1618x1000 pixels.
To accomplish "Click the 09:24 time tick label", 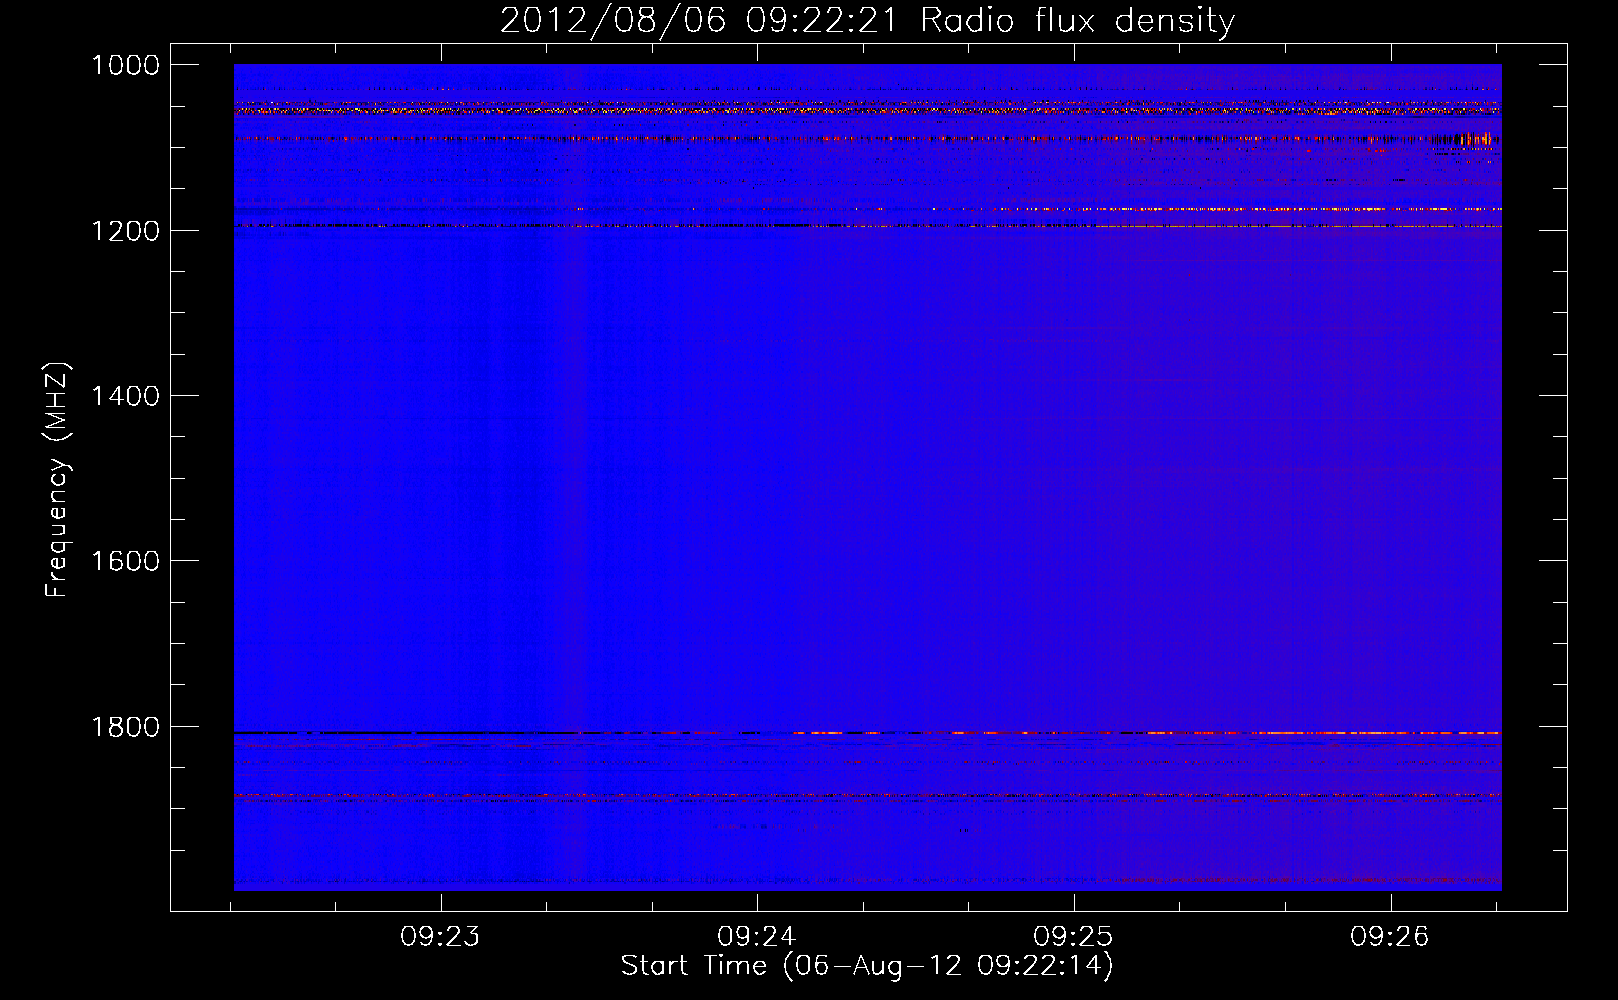I will pos(757,937).
